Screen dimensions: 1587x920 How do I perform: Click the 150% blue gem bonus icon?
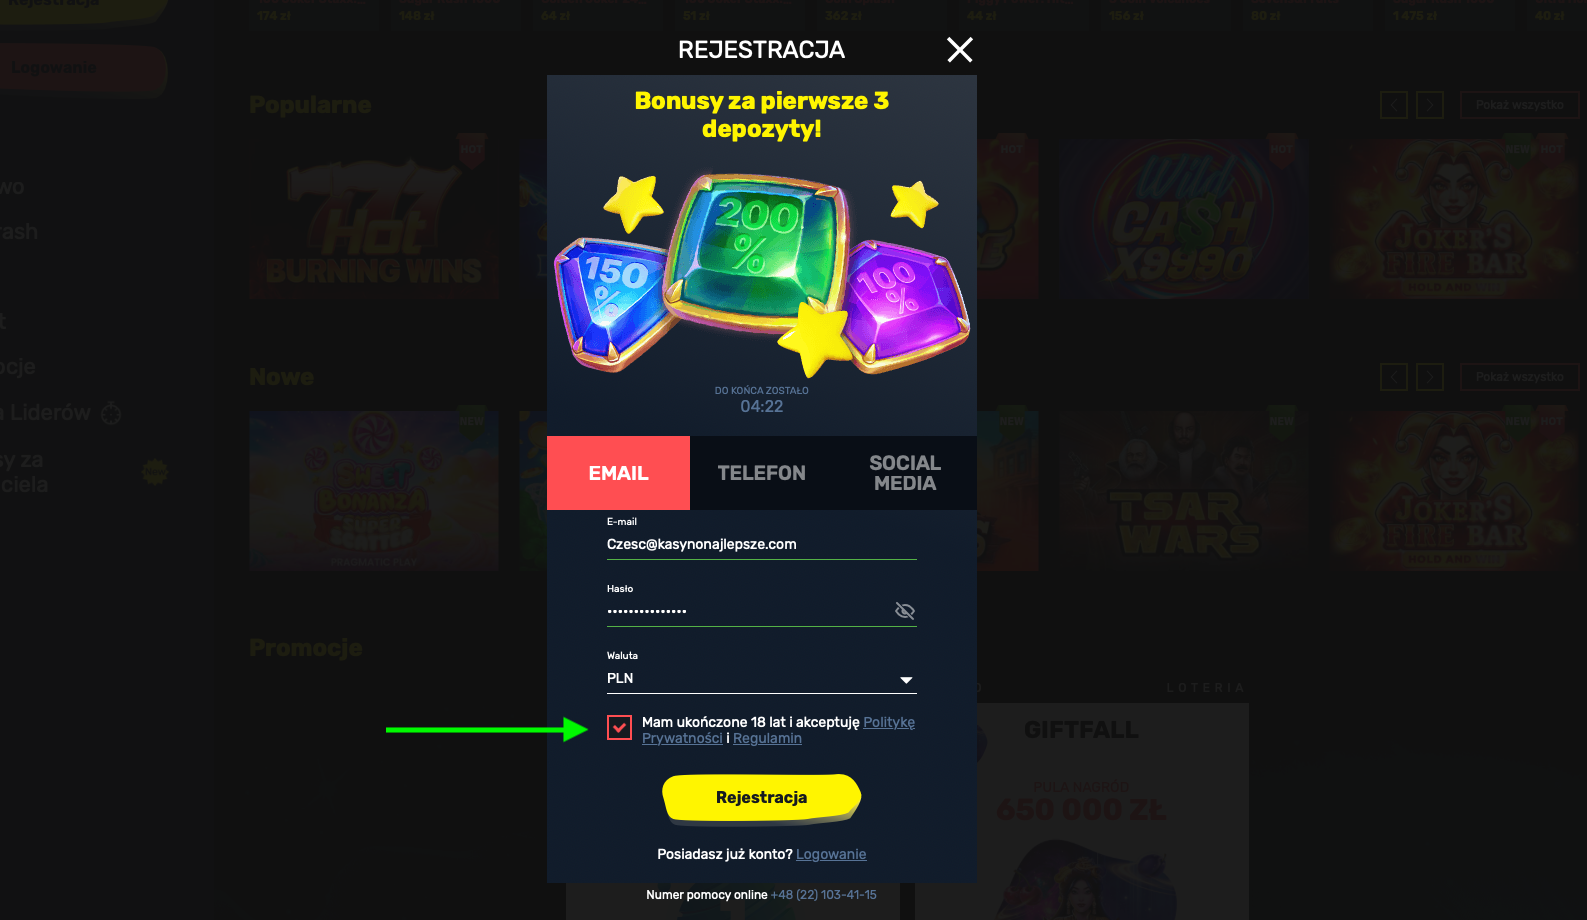click(x=610, y=300)
